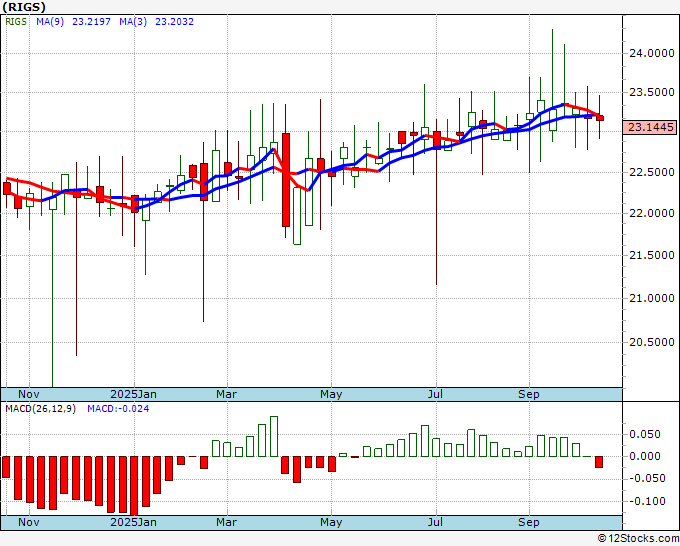680x546 pixels.
Task: Click the current price tag 23.1445
Action: point(651,127)
